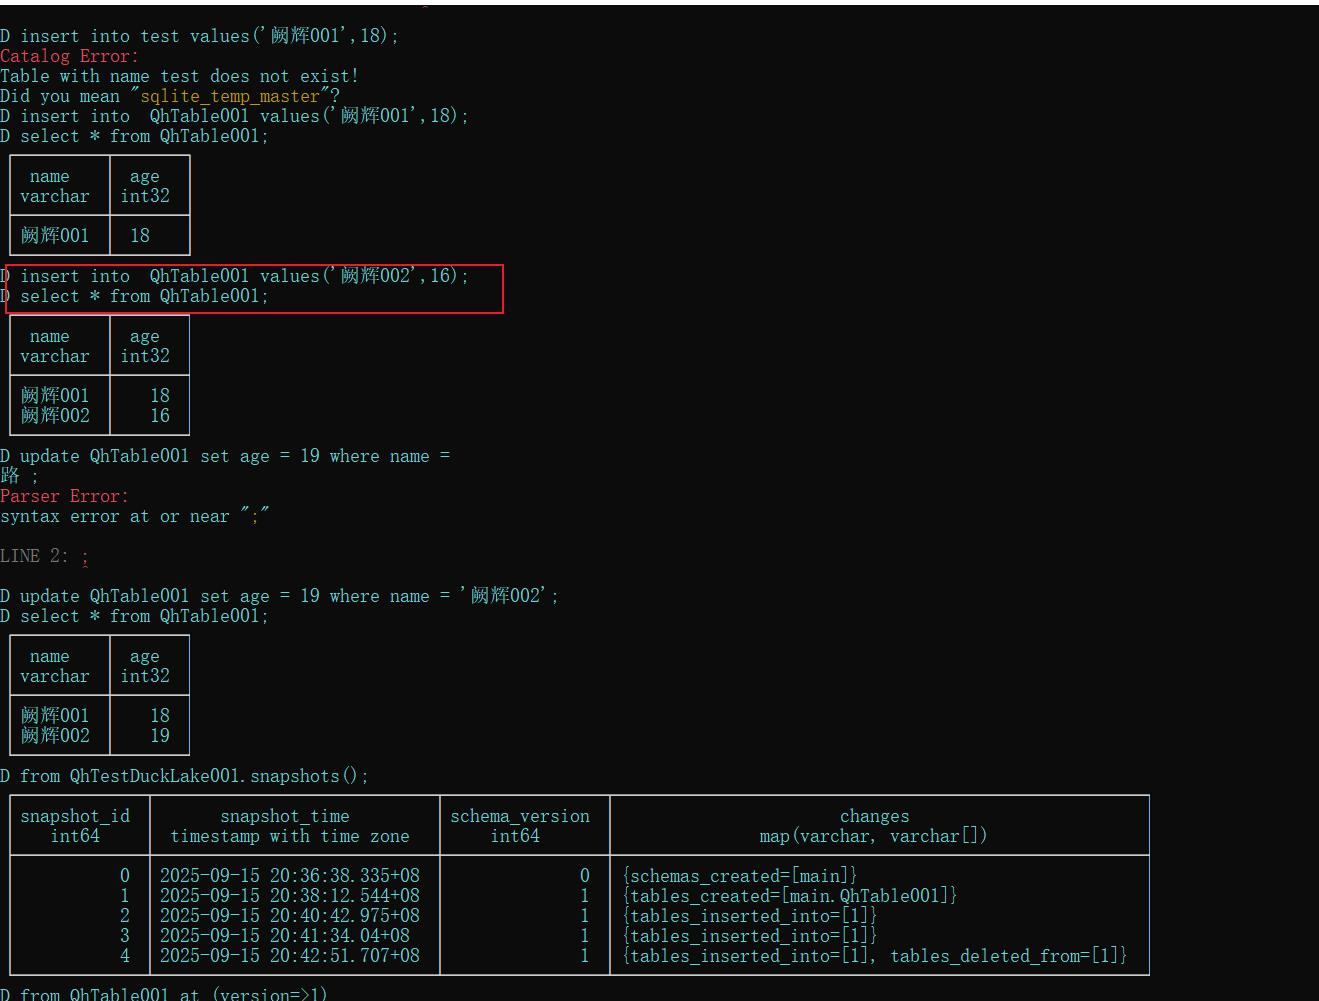Click the LINE 2 error indicator

pyautogui.click(x=40, y=555)
